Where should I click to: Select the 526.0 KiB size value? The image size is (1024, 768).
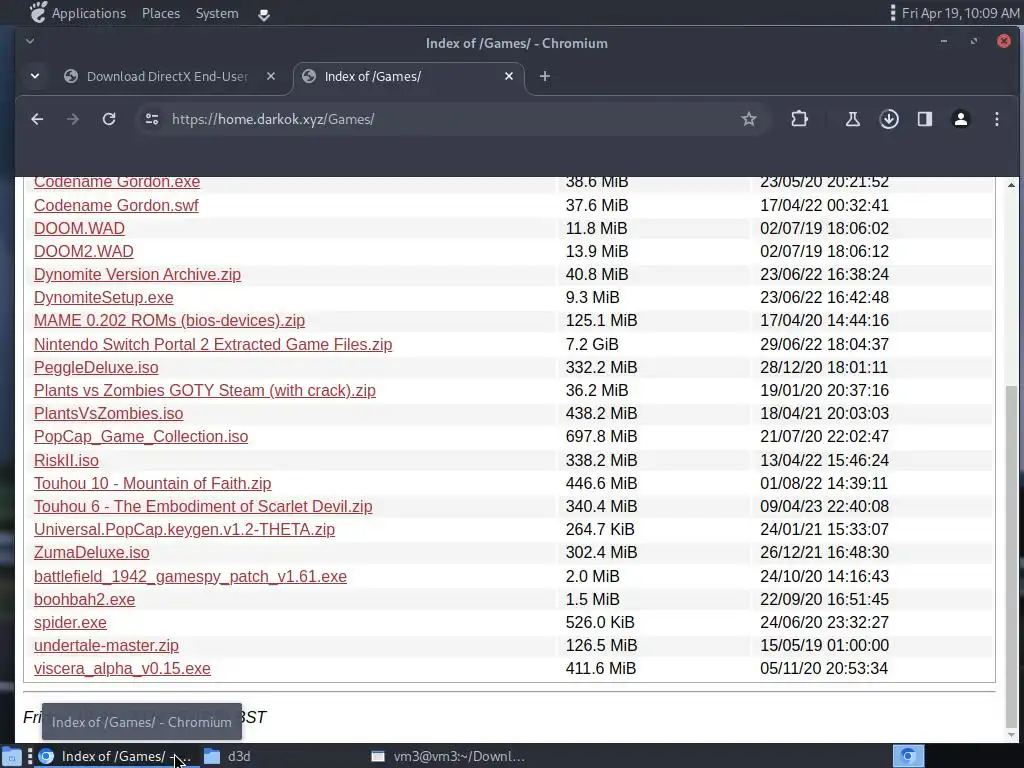600,622
